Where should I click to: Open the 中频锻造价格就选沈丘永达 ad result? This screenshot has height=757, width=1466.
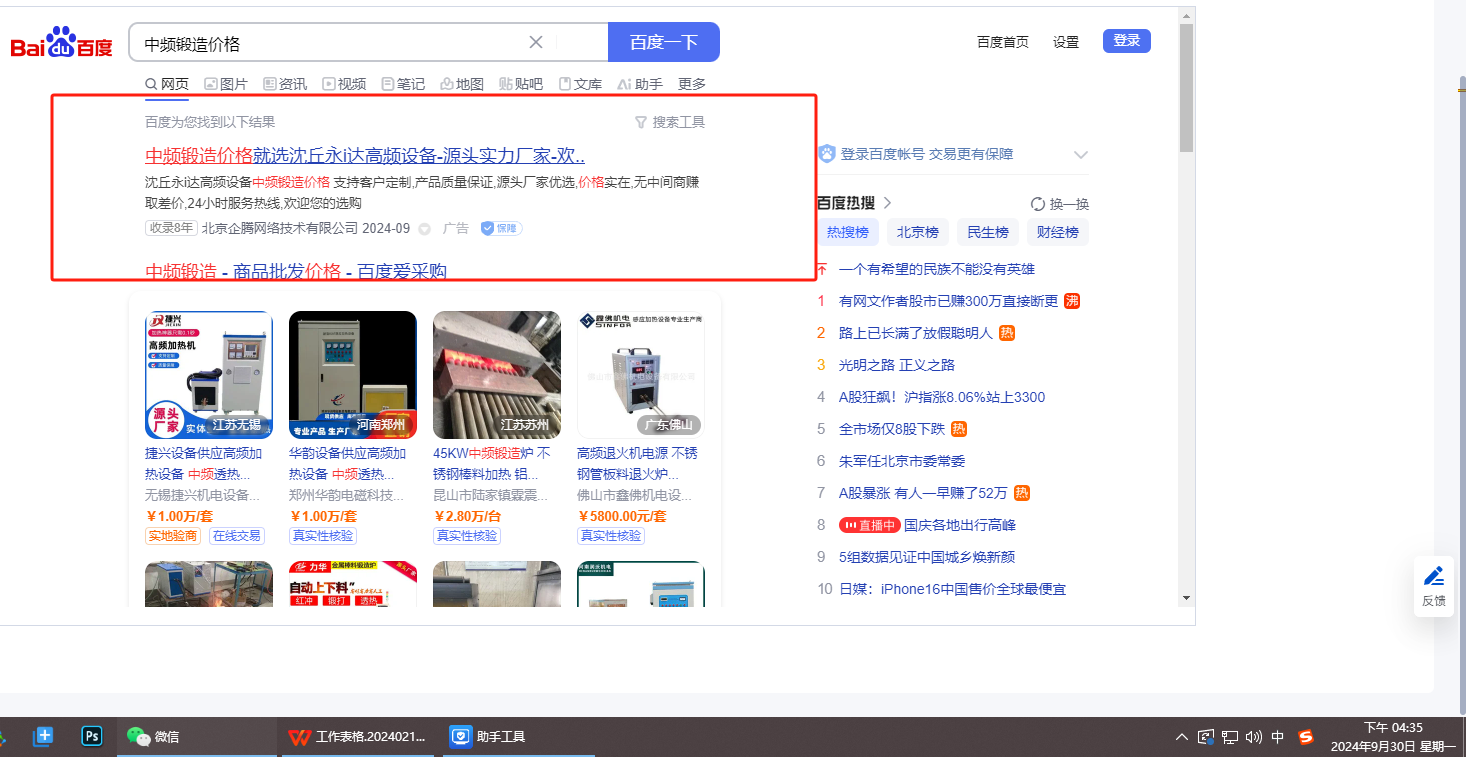coord(365,156)
